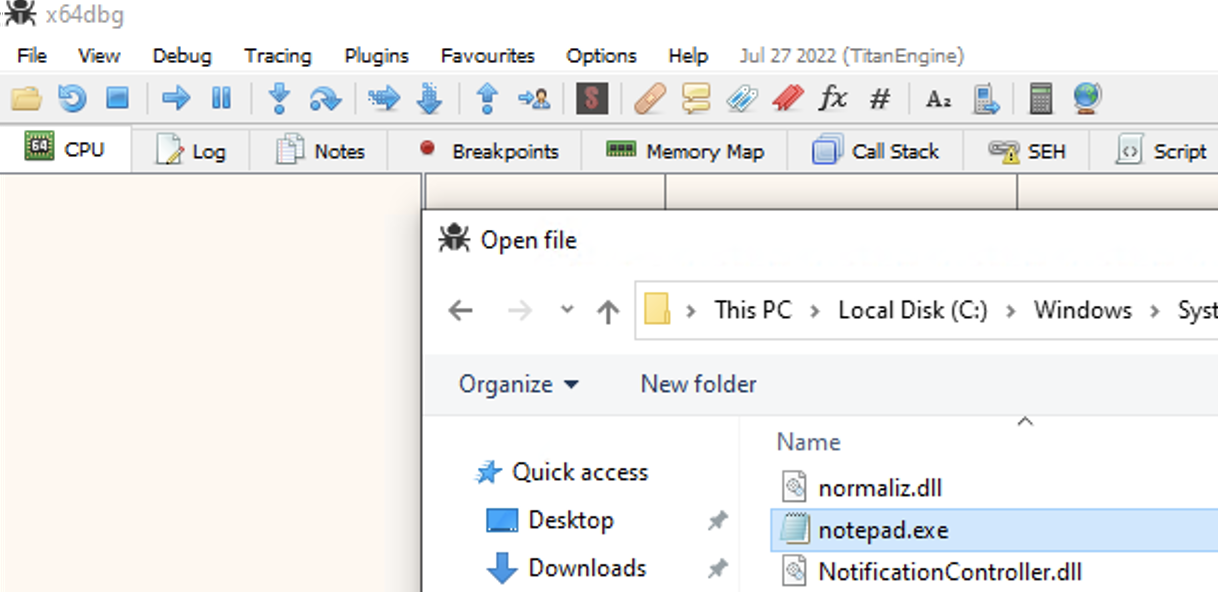Open the calculator toolbar icon
Viewport: 1218px width, 592px height.
click(1040, 98)
